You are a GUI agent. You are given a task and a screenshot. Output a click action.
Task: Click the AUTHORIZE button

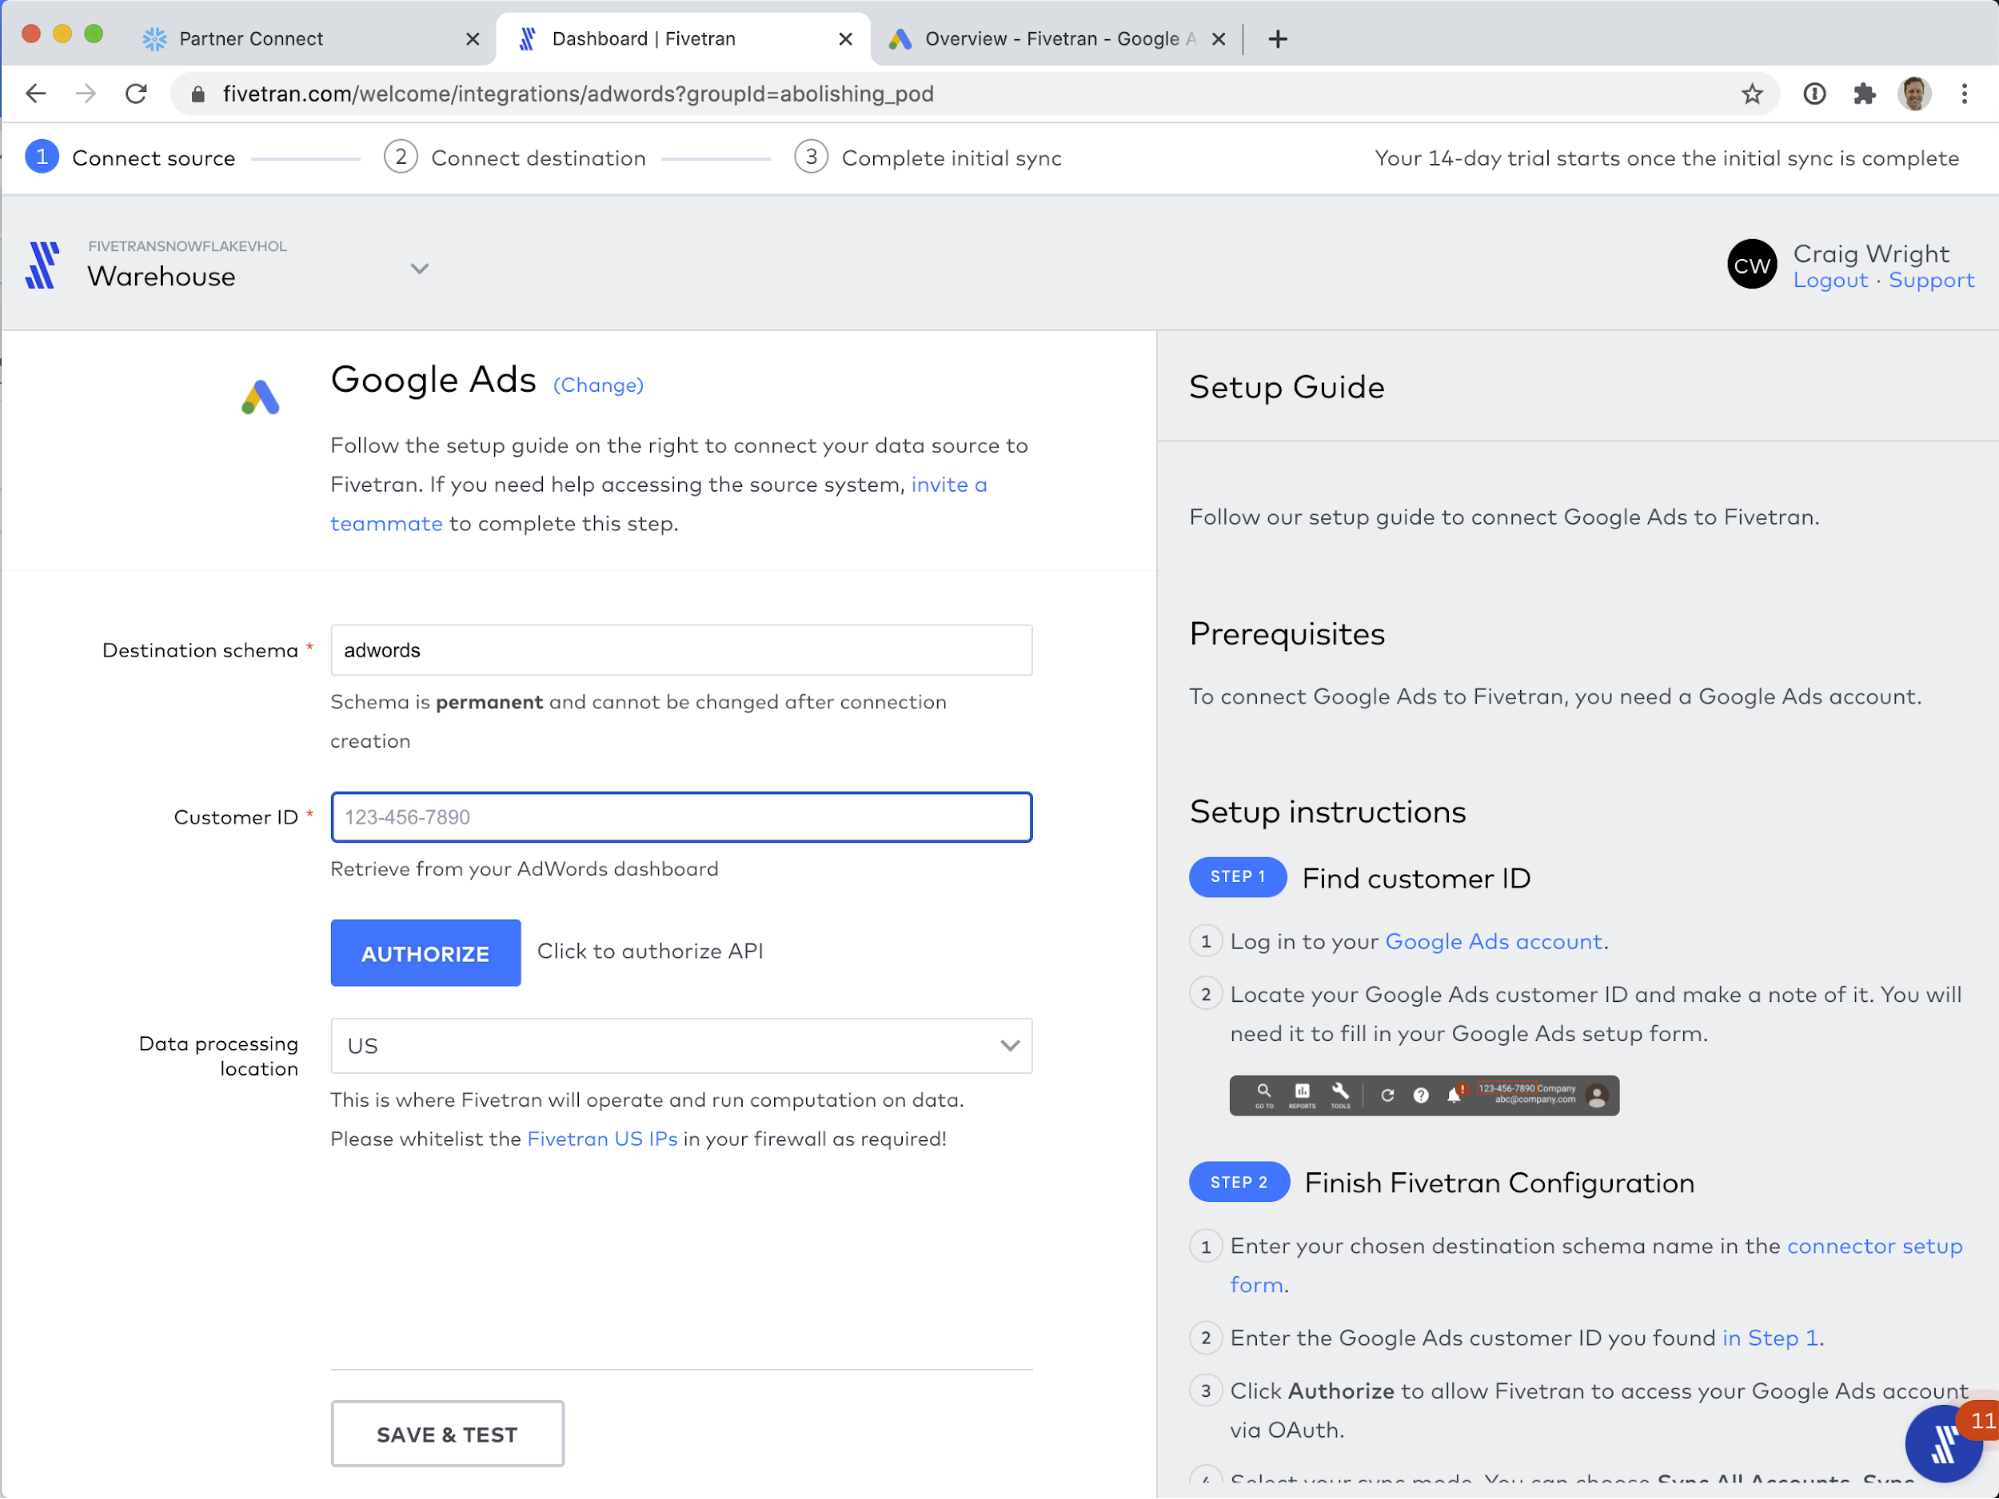click(425, 953)
